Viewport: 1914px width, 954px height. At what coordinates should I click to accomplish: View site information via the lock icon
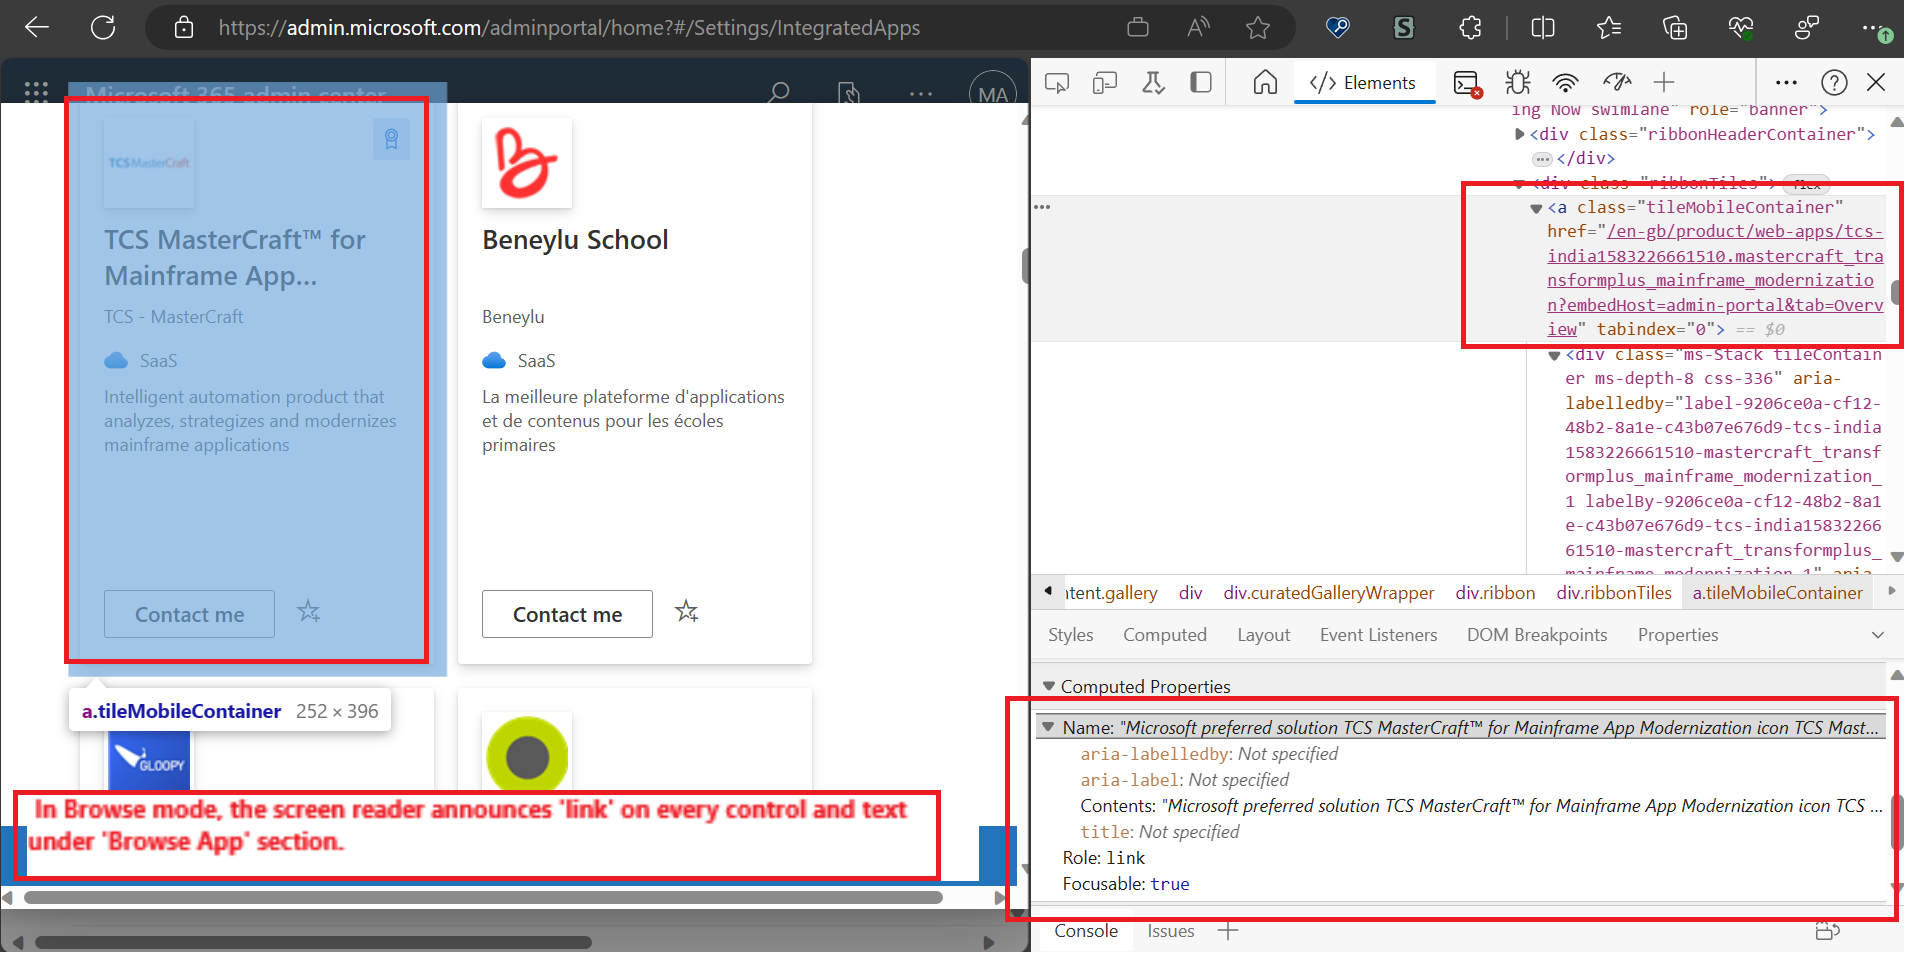[184, 27]
